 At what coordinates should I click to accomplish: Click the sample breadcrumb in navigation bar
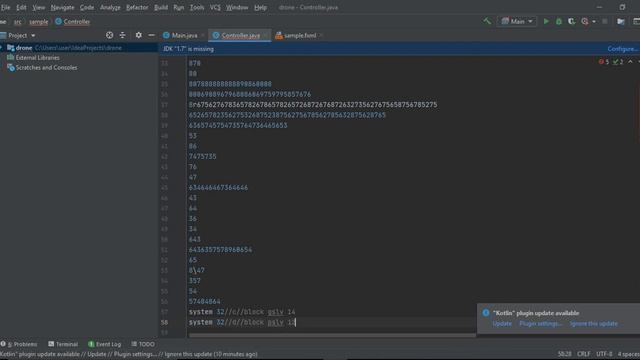[x=38, y=22]
